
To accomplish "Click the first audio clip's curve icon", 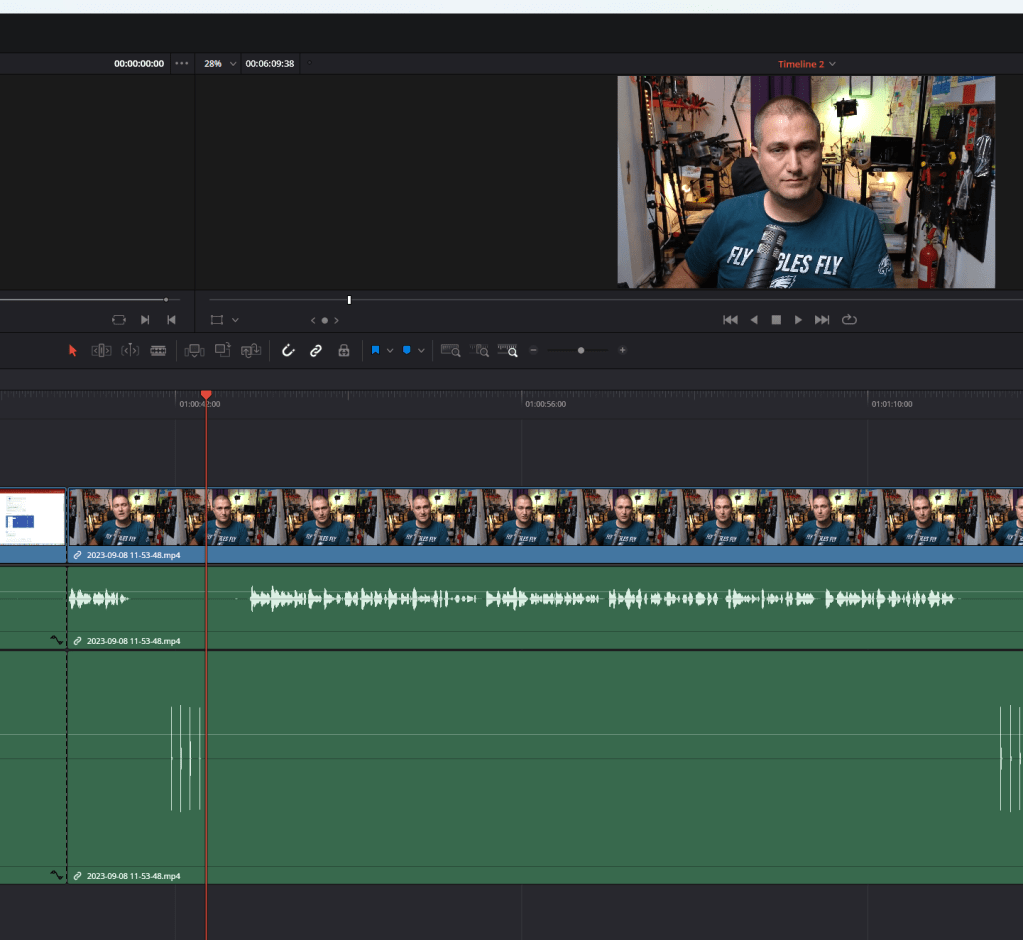I will 57,641.
